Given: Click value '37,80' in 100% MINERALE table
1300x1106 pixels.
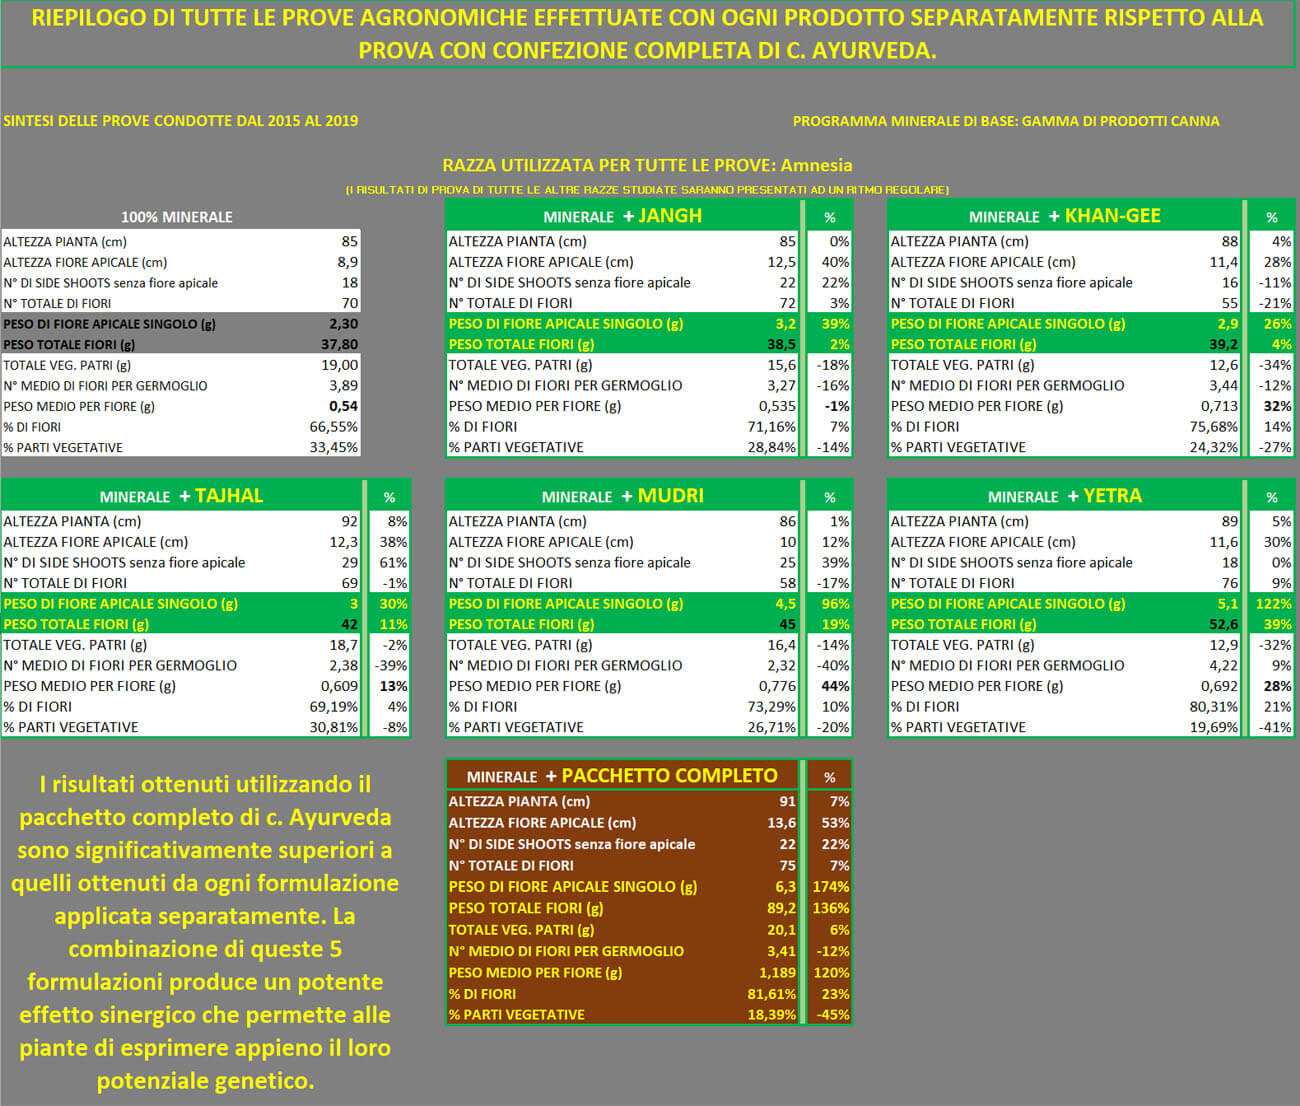Looking at the screenshot, I should tap(339, 344).
